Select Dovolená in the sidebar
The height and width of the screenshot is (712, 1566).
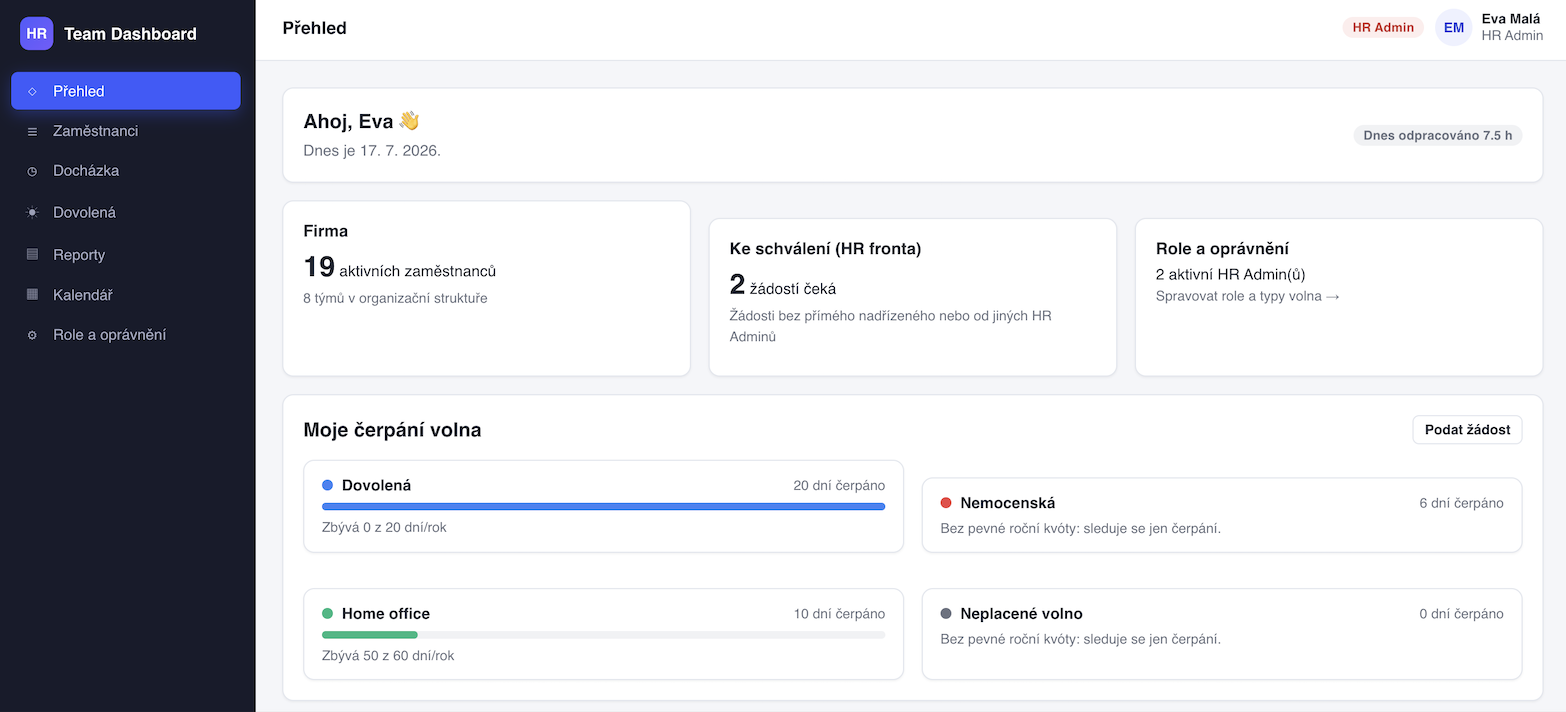pyautogui.click(x=126, y=212)
